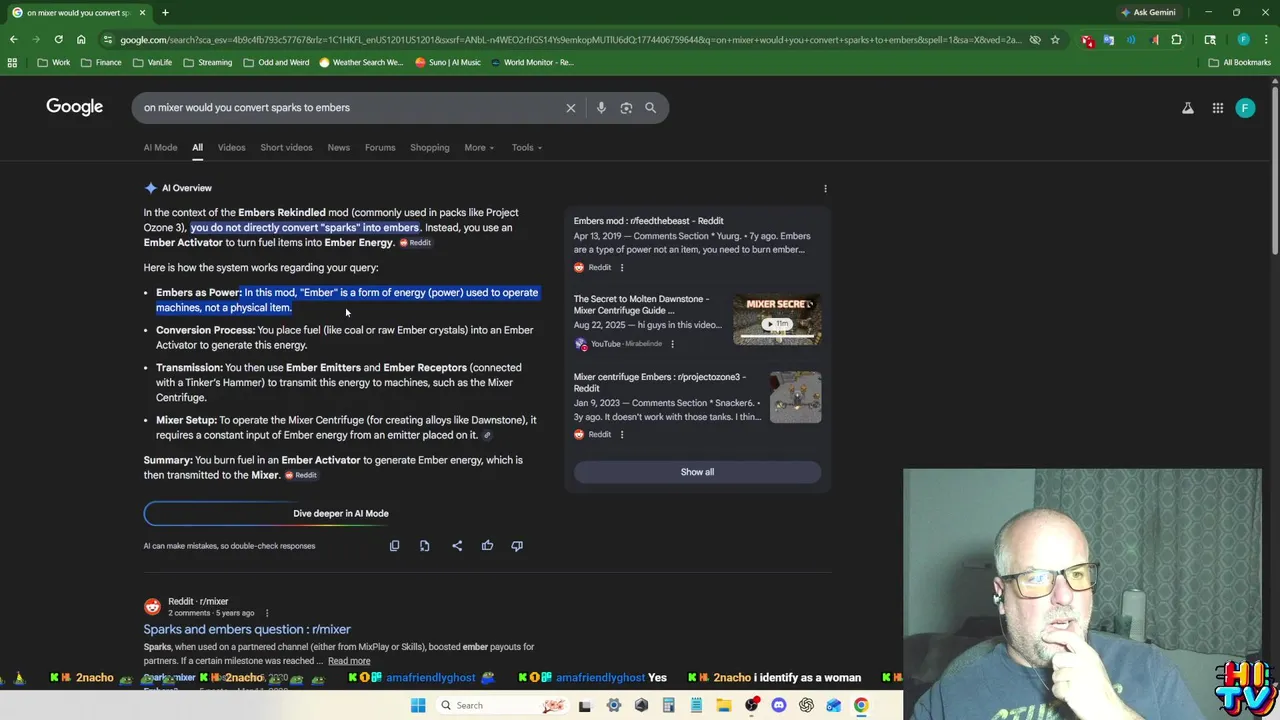
Task: Open the bookmarks bar apps grid icon
Action: [x=12, y=62]
